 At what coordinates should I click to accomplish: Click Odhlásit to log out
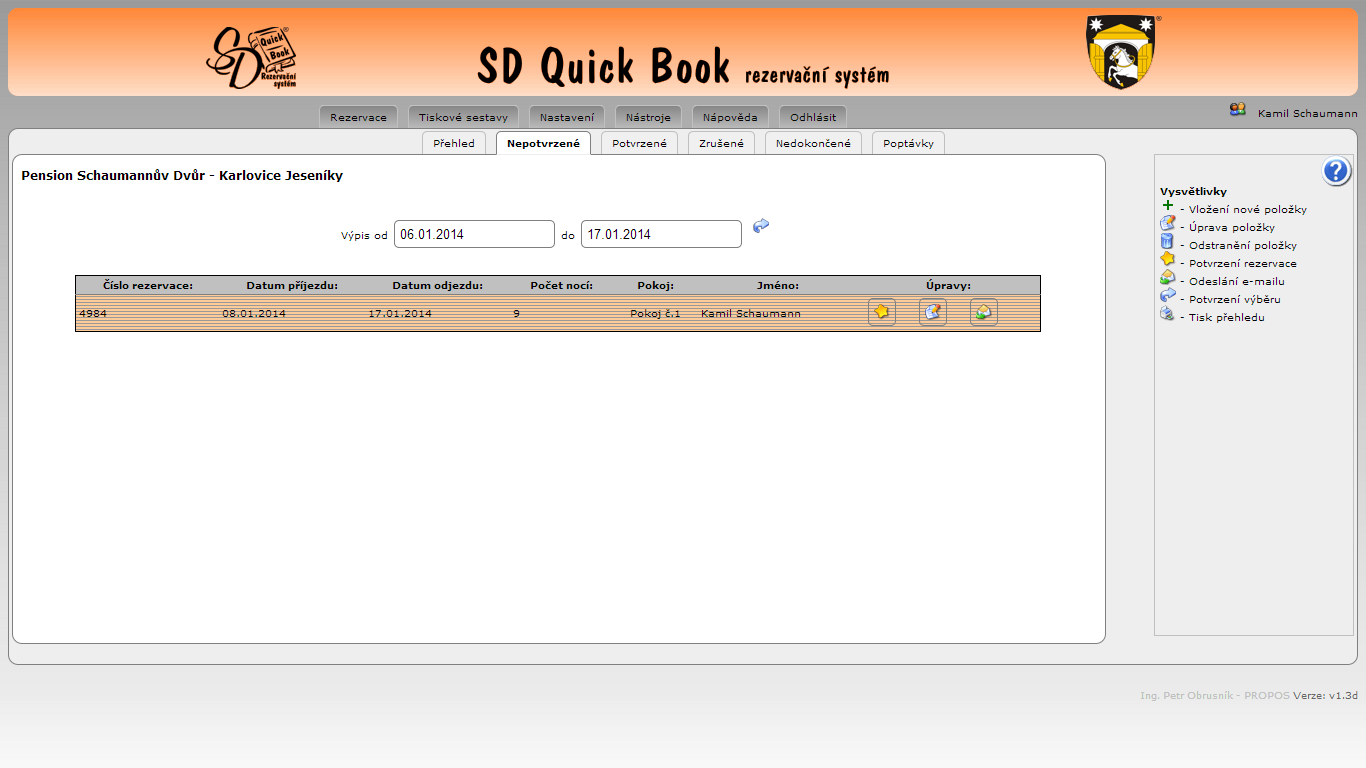pos(813,117)
